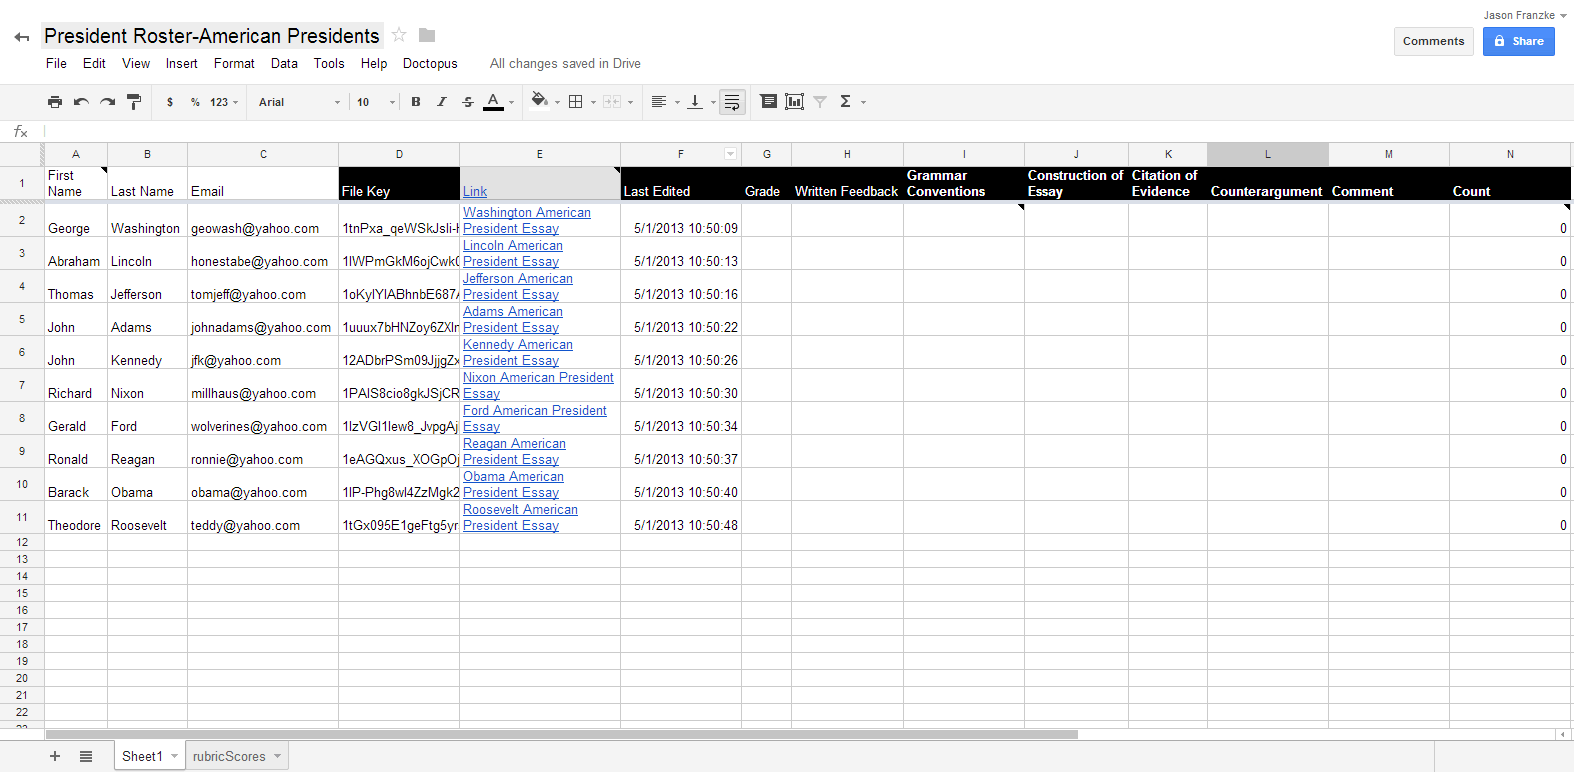The height and width of the screenshot is (772, 1574).
Task: Select row 5 header
Action: [x=22, y=319]
